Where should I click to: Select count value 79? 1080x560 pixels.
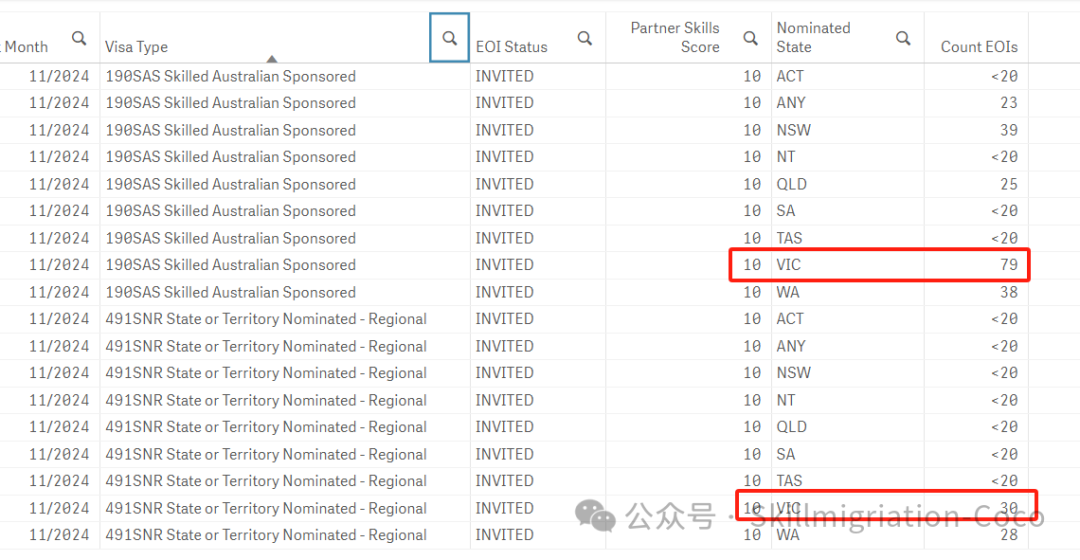(1009, 265)
